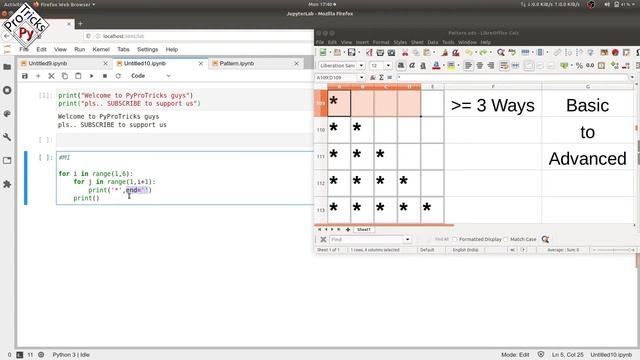This screenshot has height=360, width=640.
Task: Click the Ln 5, Col 25 status item
Action: [567, 355]
